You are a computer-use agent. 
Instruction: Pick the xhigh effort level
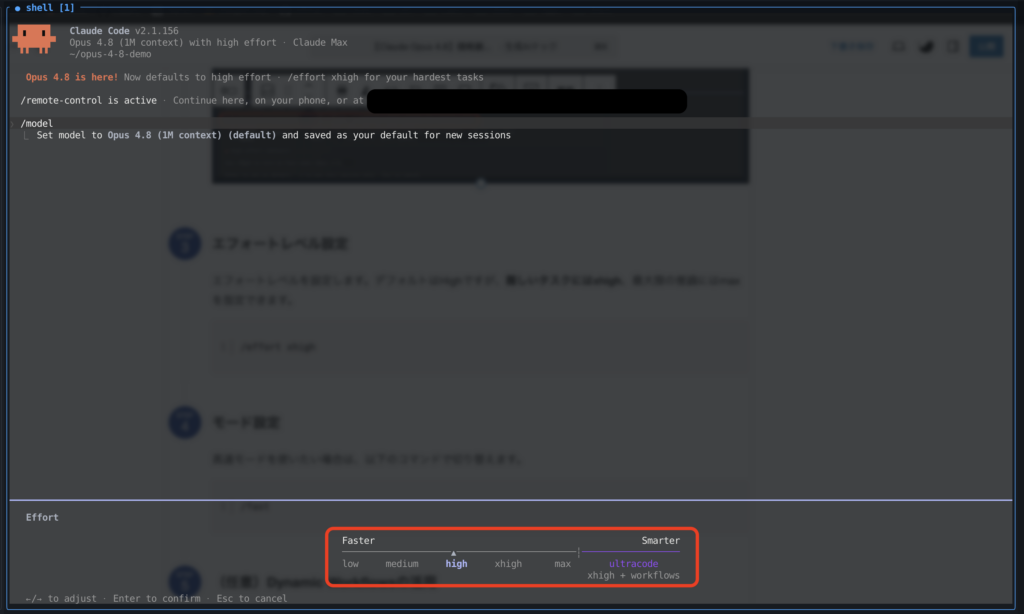[x=508, y=564]
